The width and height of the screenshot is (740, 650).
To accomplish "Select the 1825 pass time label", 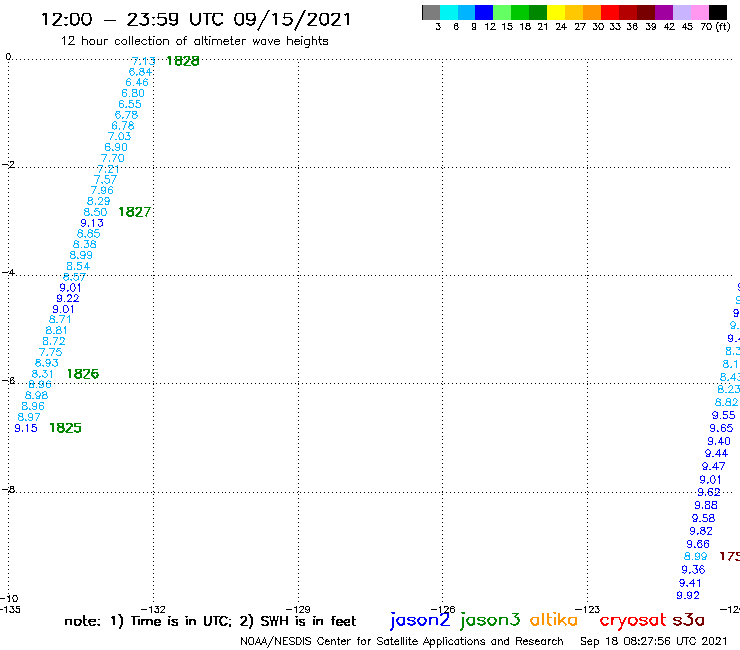I will pyautogui.click(x=65, y=428).
